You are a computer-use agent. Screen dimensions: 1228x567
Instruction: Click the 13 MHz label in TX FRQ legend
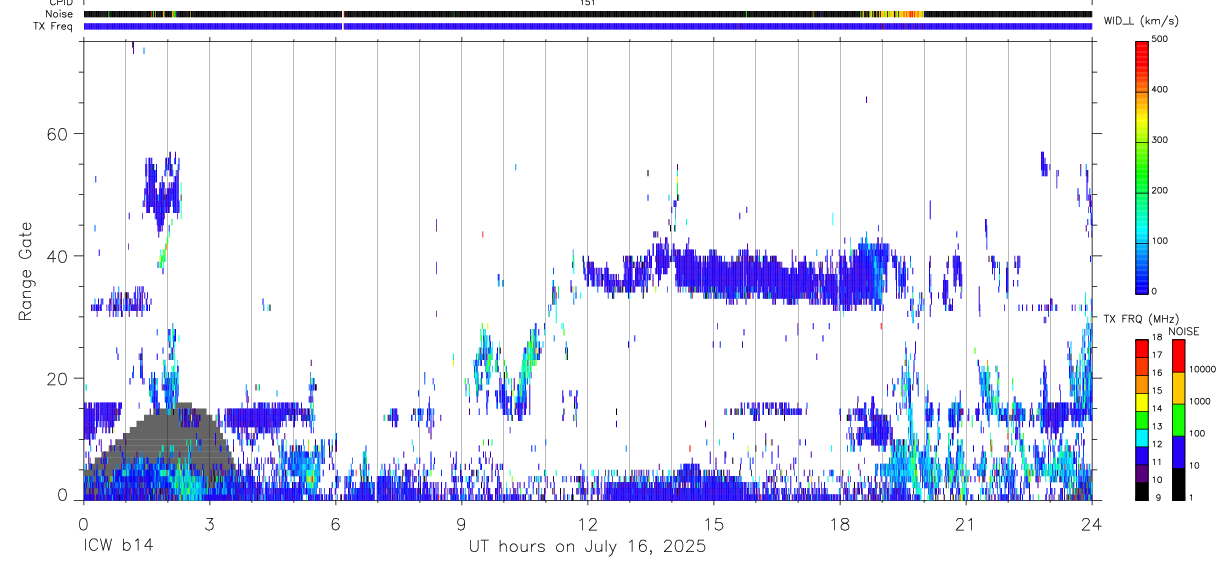[1157, 426]
